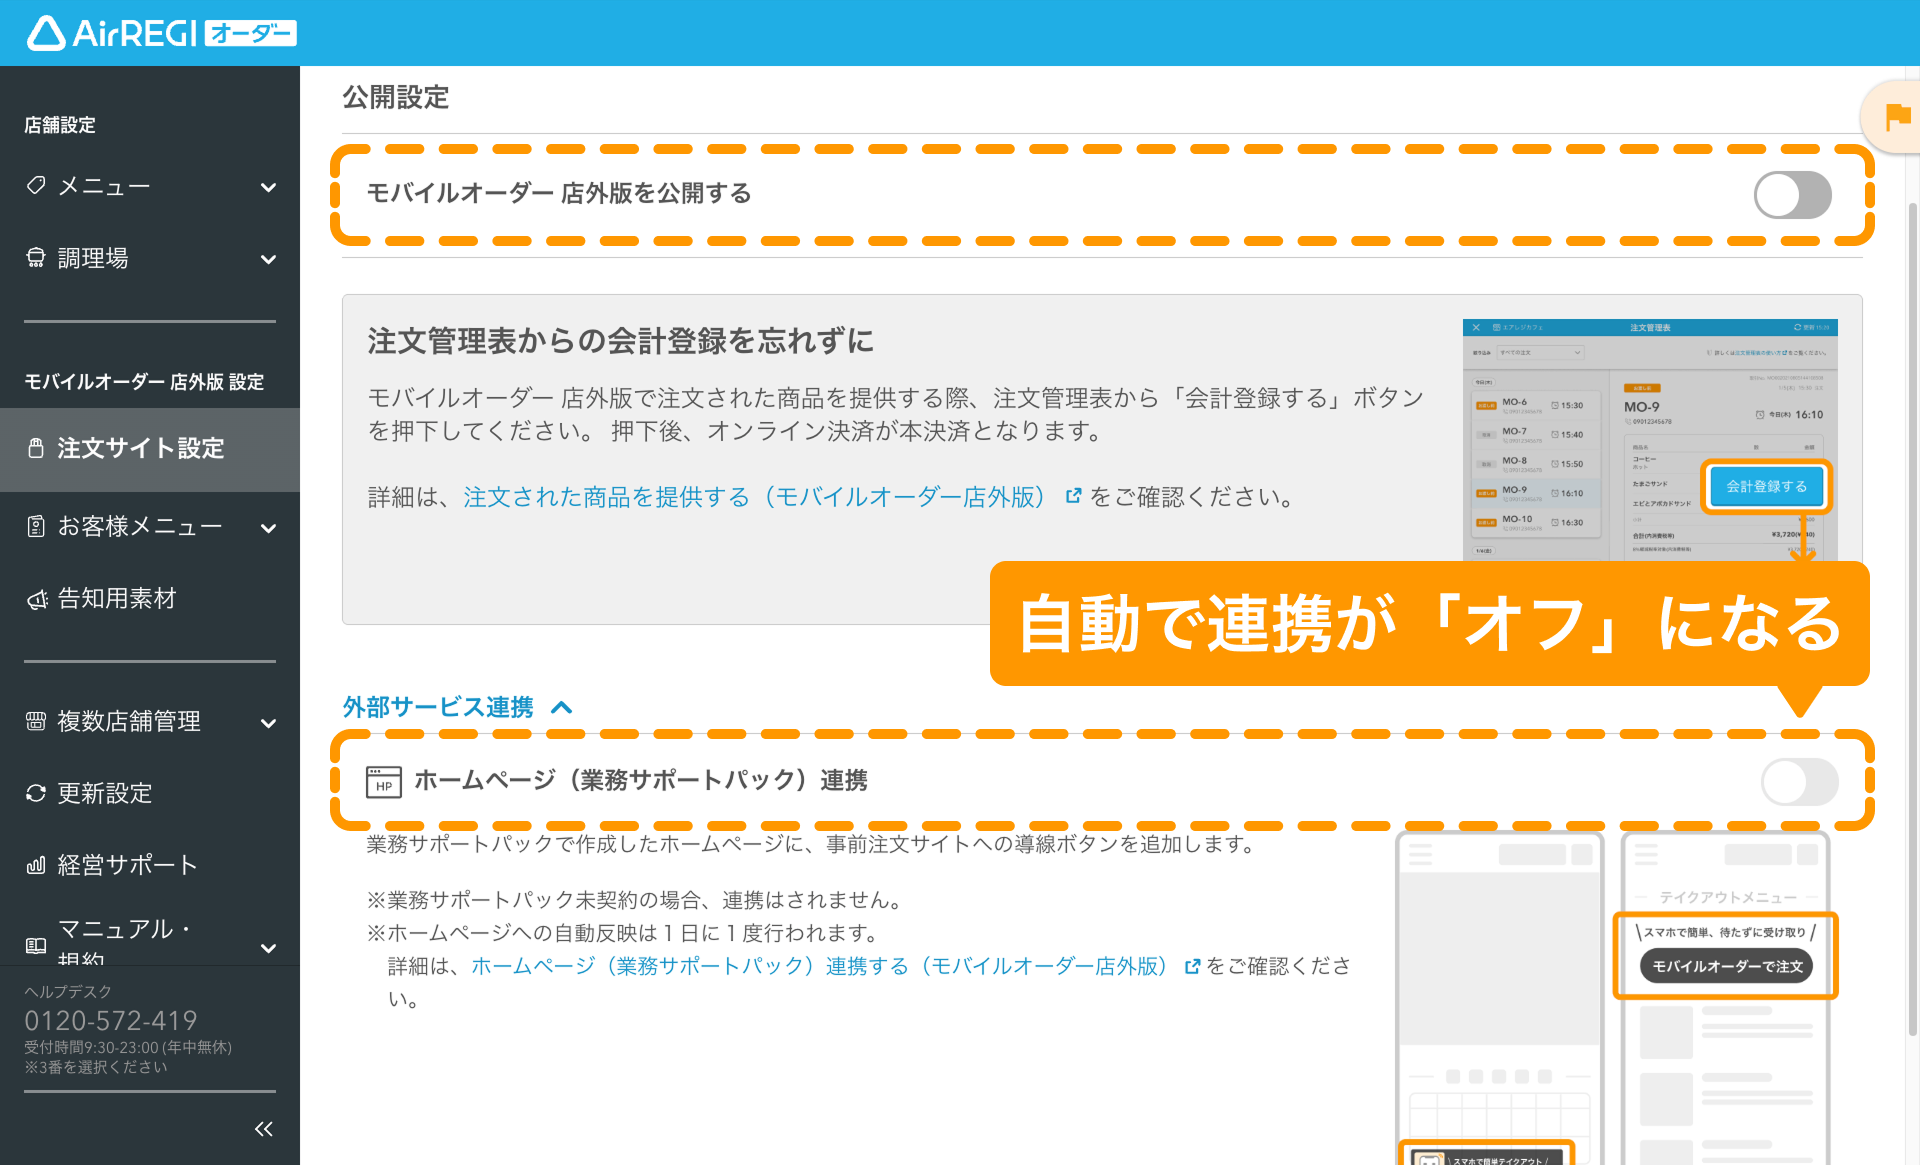The width and height of the screenshot is (1920, 1165).
Task: Expand the 複数店舗管理 sidebar chevron
Action: click(268, 723)
